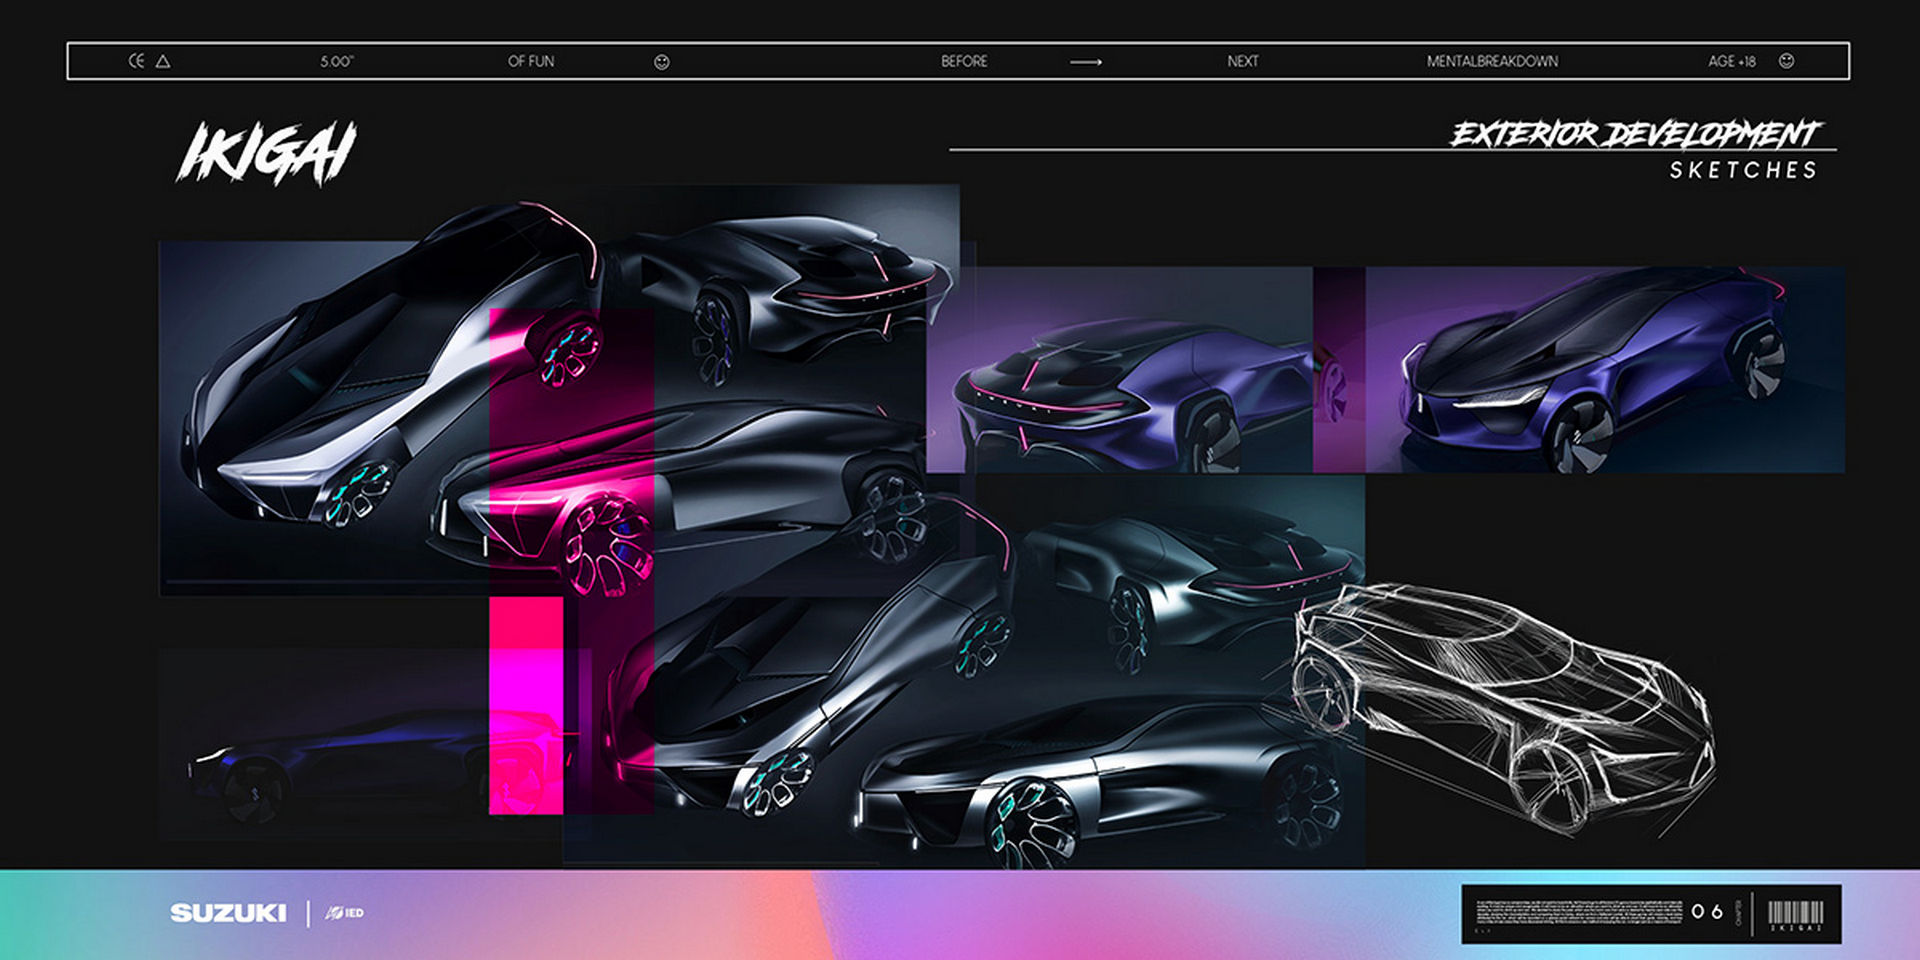
Task: Click the 5.00" label in top bar
Action: pyautogui.click(x=337, y=62)
